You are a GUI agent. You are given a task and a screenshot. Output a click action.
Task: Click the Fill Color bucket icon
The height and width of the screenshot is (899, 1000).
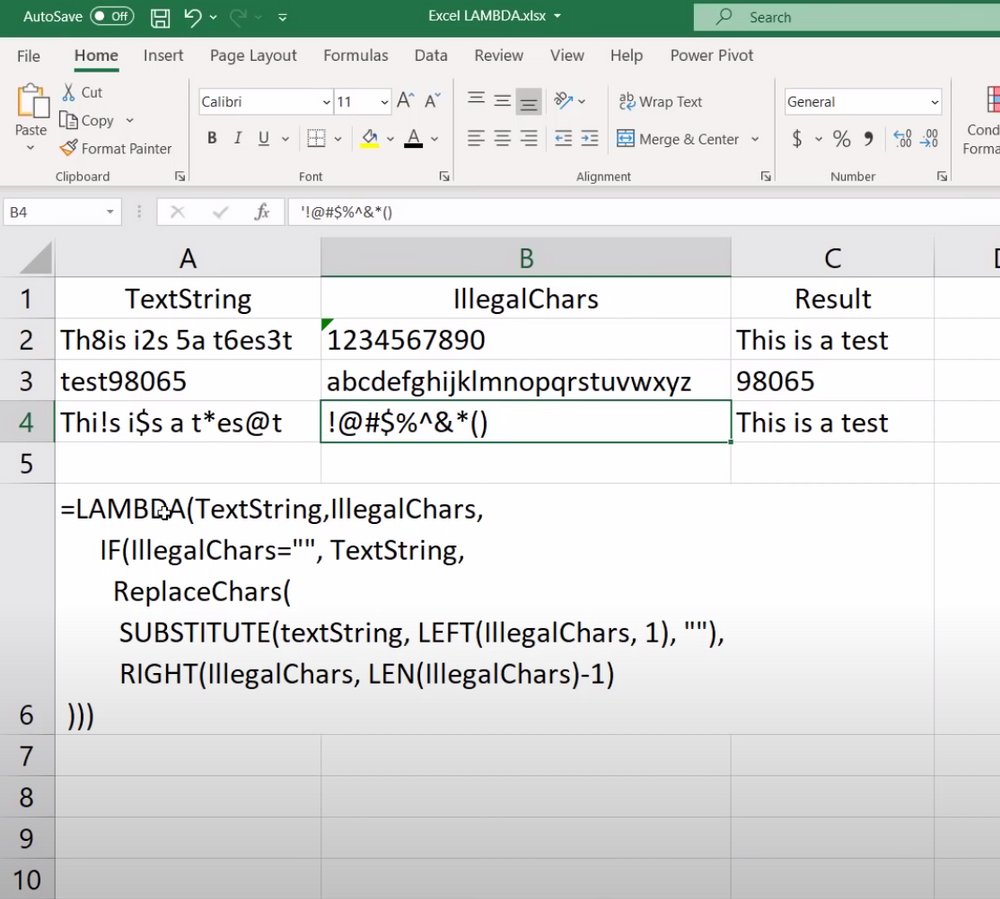[x=370, y=138]
